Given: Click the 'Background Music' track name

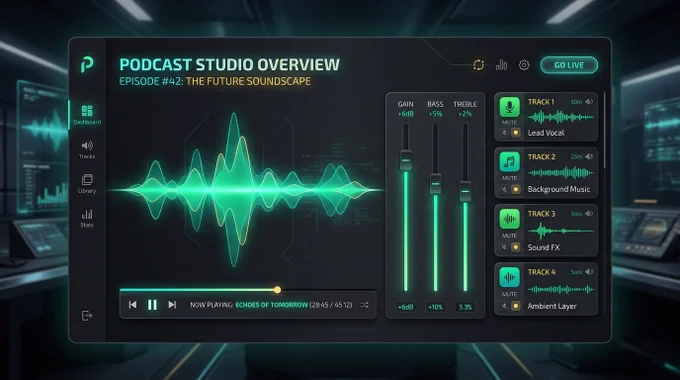Looking at the screenshot, I should pyautogui.click(x=559, y=189).
